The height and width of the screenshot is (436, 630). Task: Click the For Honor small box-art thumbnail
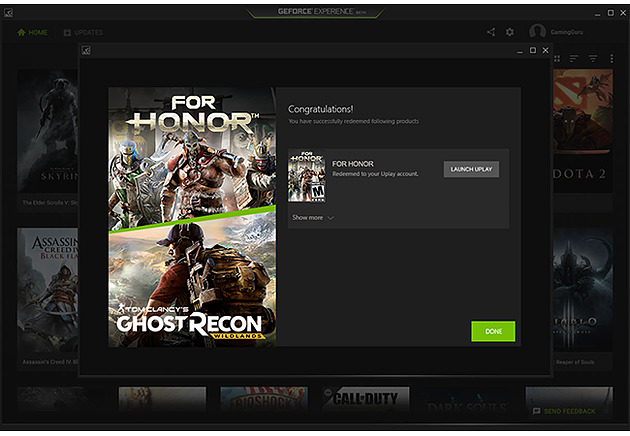[x=307, y=176]
